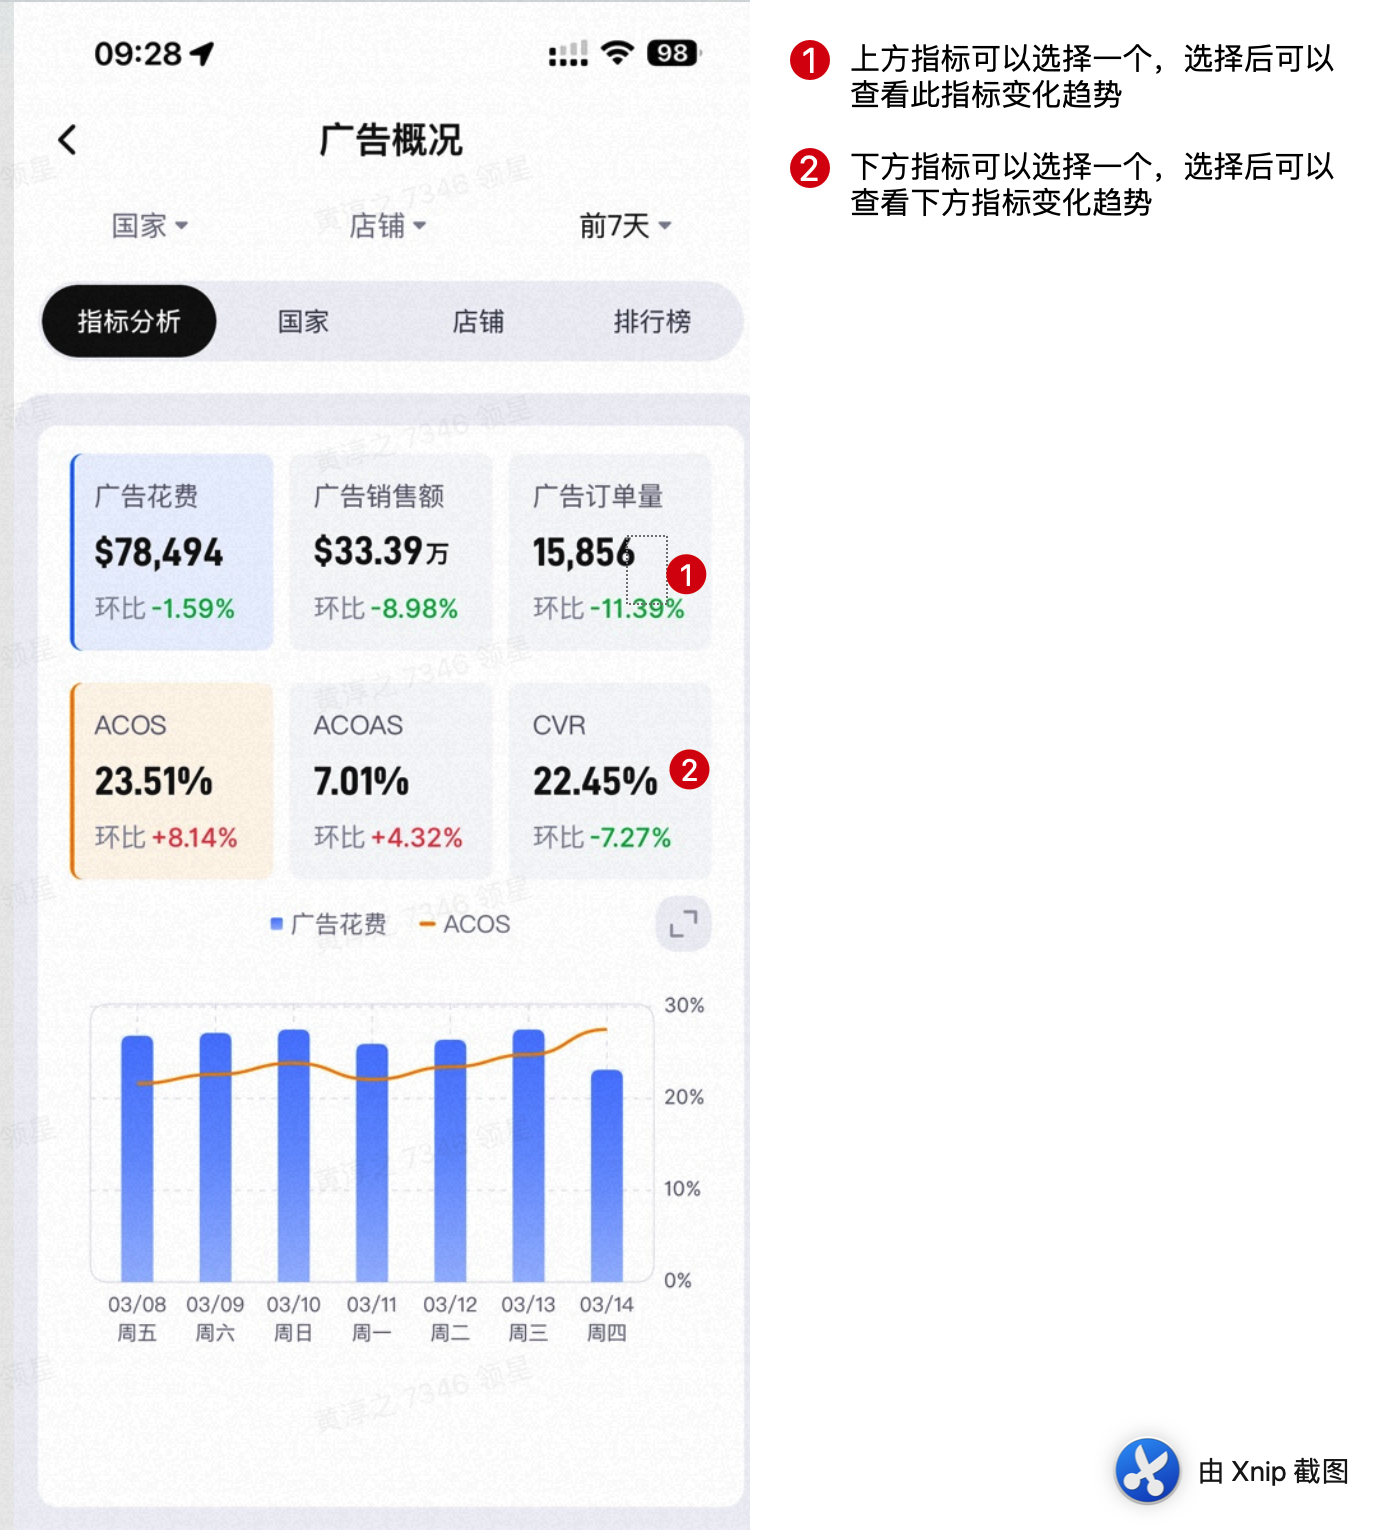
Task: Toggle ACOS legend item in chart
Action: [465, 924]
